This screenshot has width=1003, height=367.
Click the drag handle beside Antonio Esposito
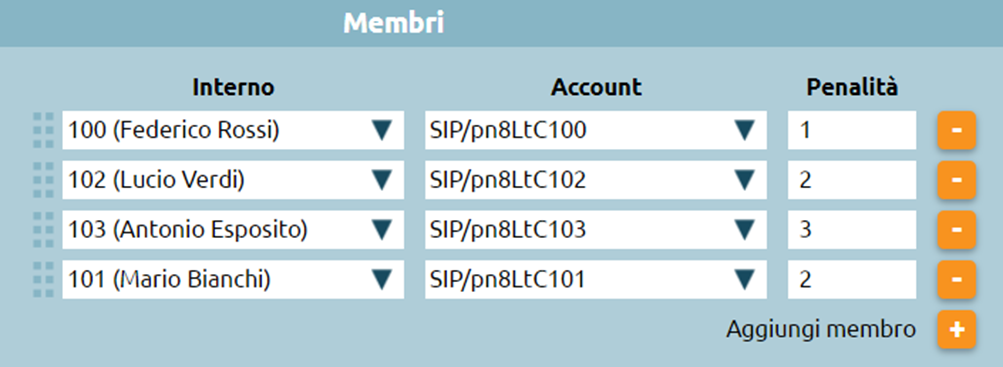[43, 230]
